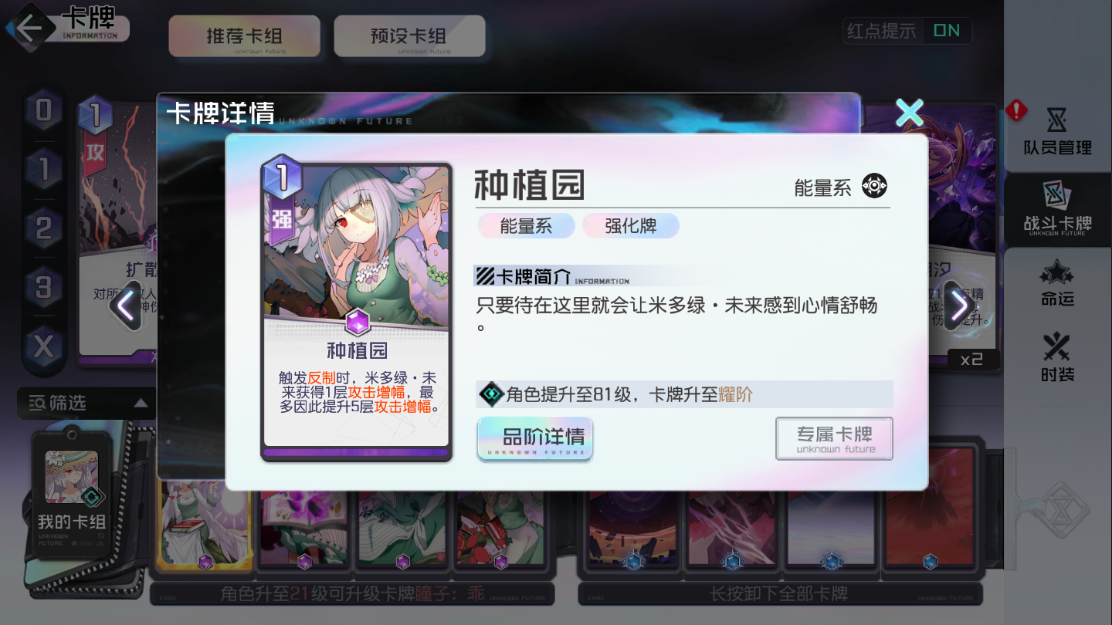This screenshot has height=625, width=1112.
Task: Filter cards by cost X hexagon
Action: 44,347
